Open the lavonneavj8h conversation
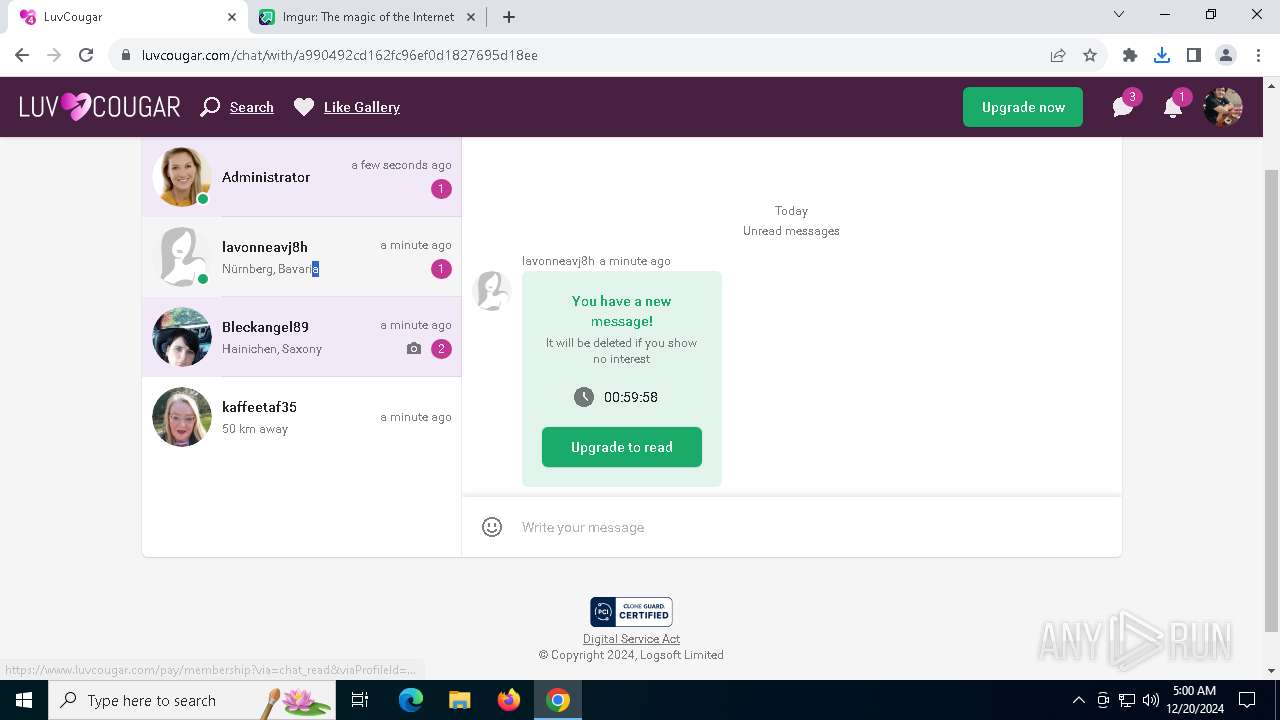The width and height of the screenshot is (1280, 720). click(301, 257)
